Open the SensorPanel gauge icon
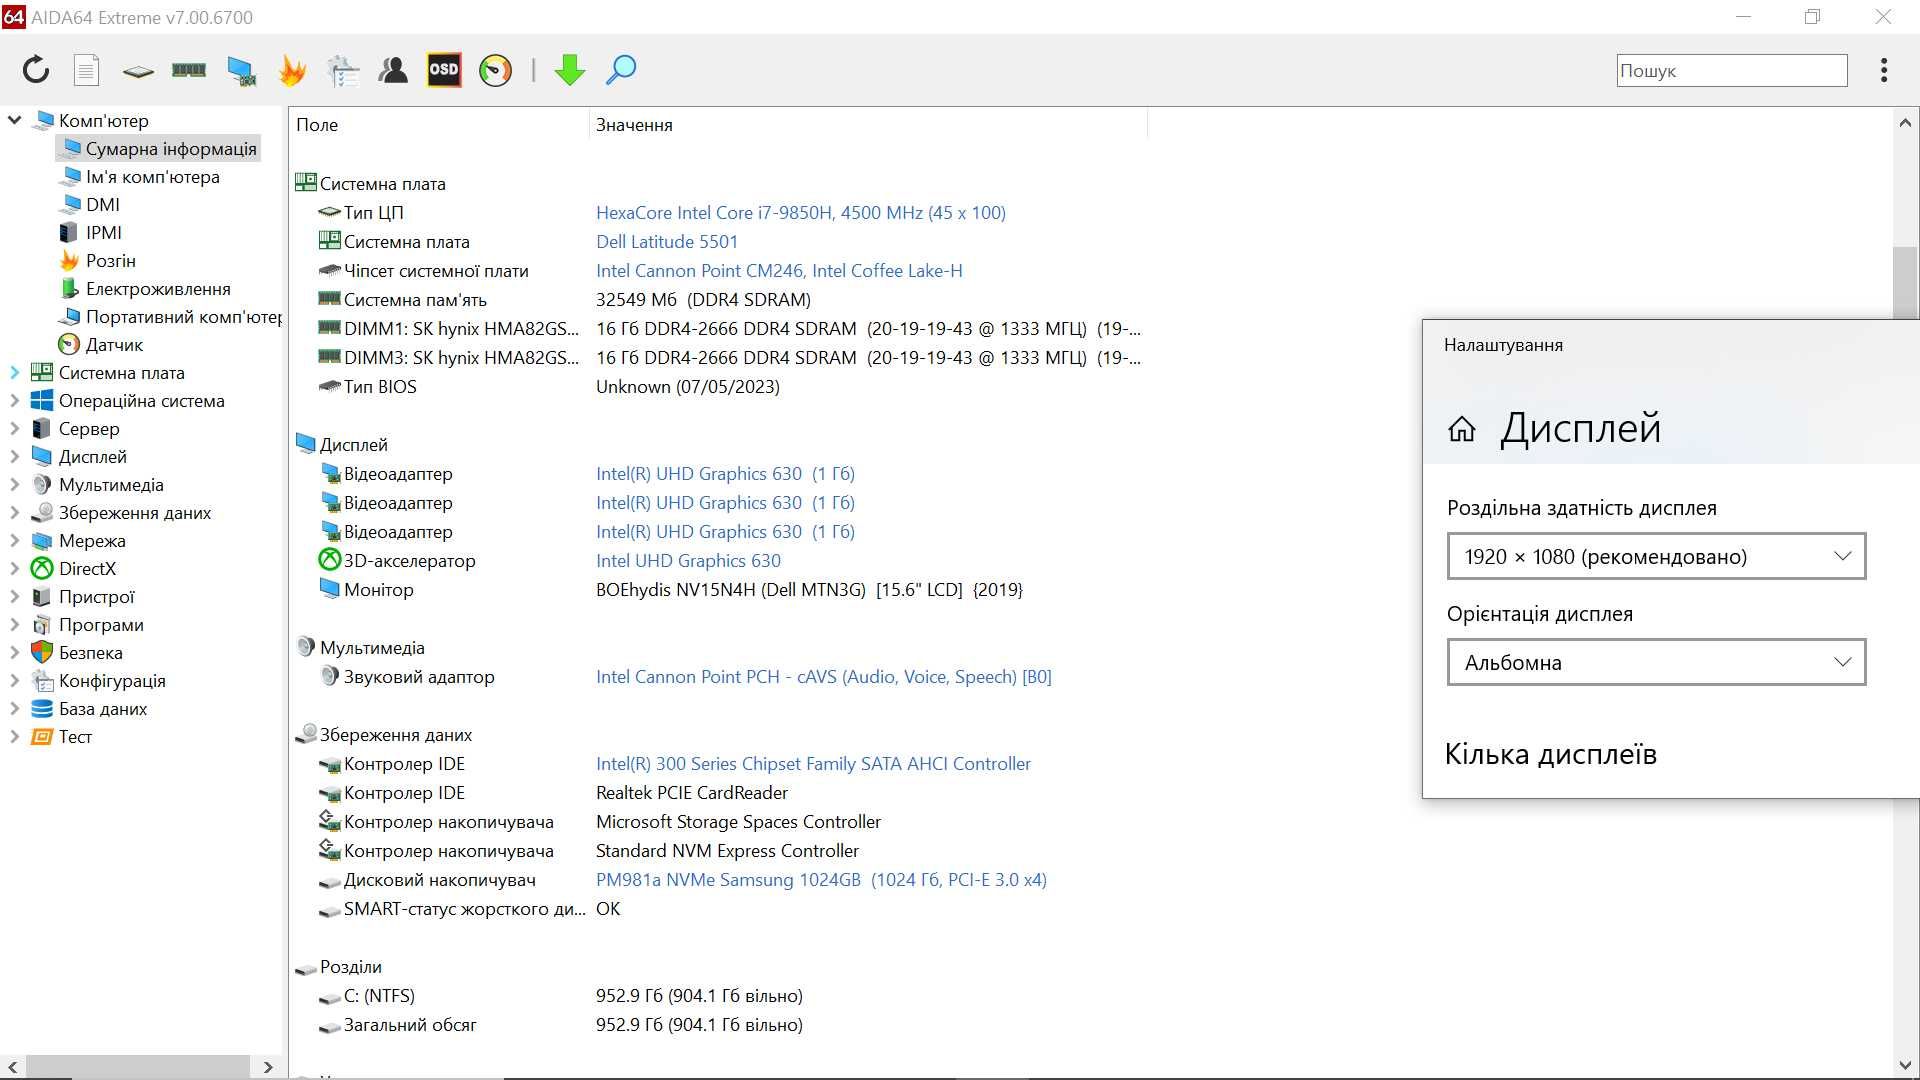Screen dimensions: 1920x1080 (495, 70)
